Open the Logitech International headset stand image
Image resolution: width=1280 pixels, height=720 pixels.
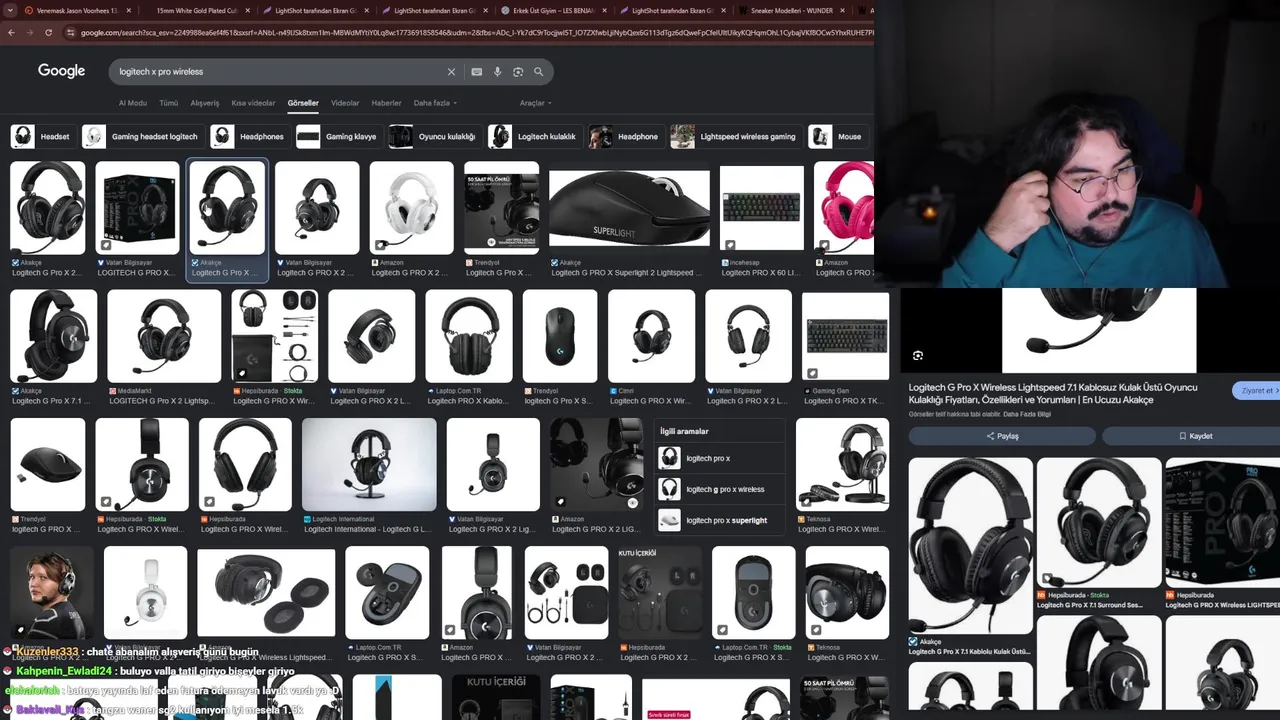(369, 464)
